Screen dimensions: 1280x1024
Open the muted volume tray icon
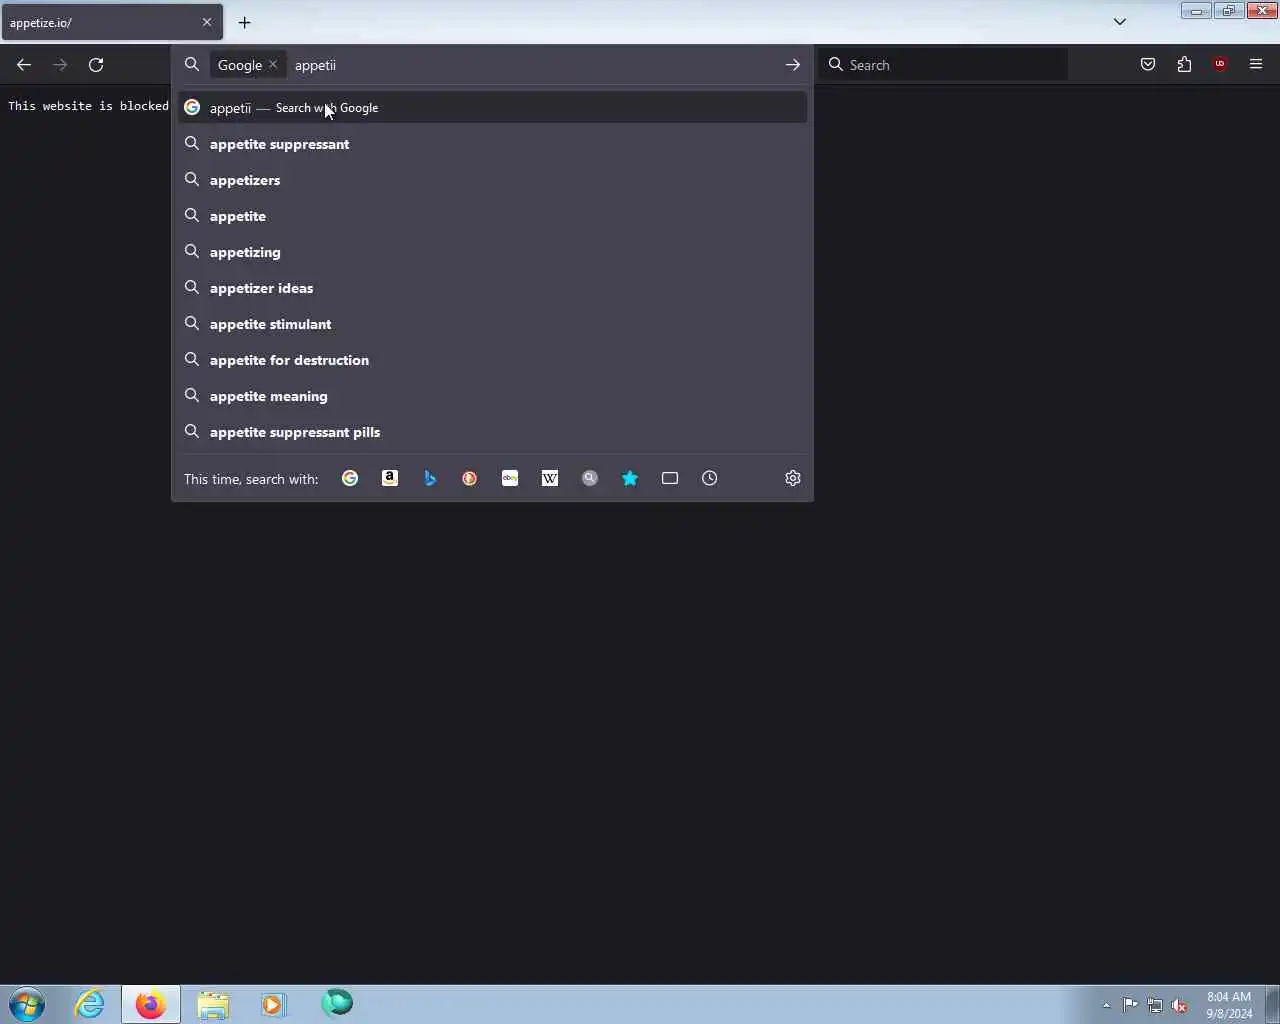click(x=1180, y=1005)
